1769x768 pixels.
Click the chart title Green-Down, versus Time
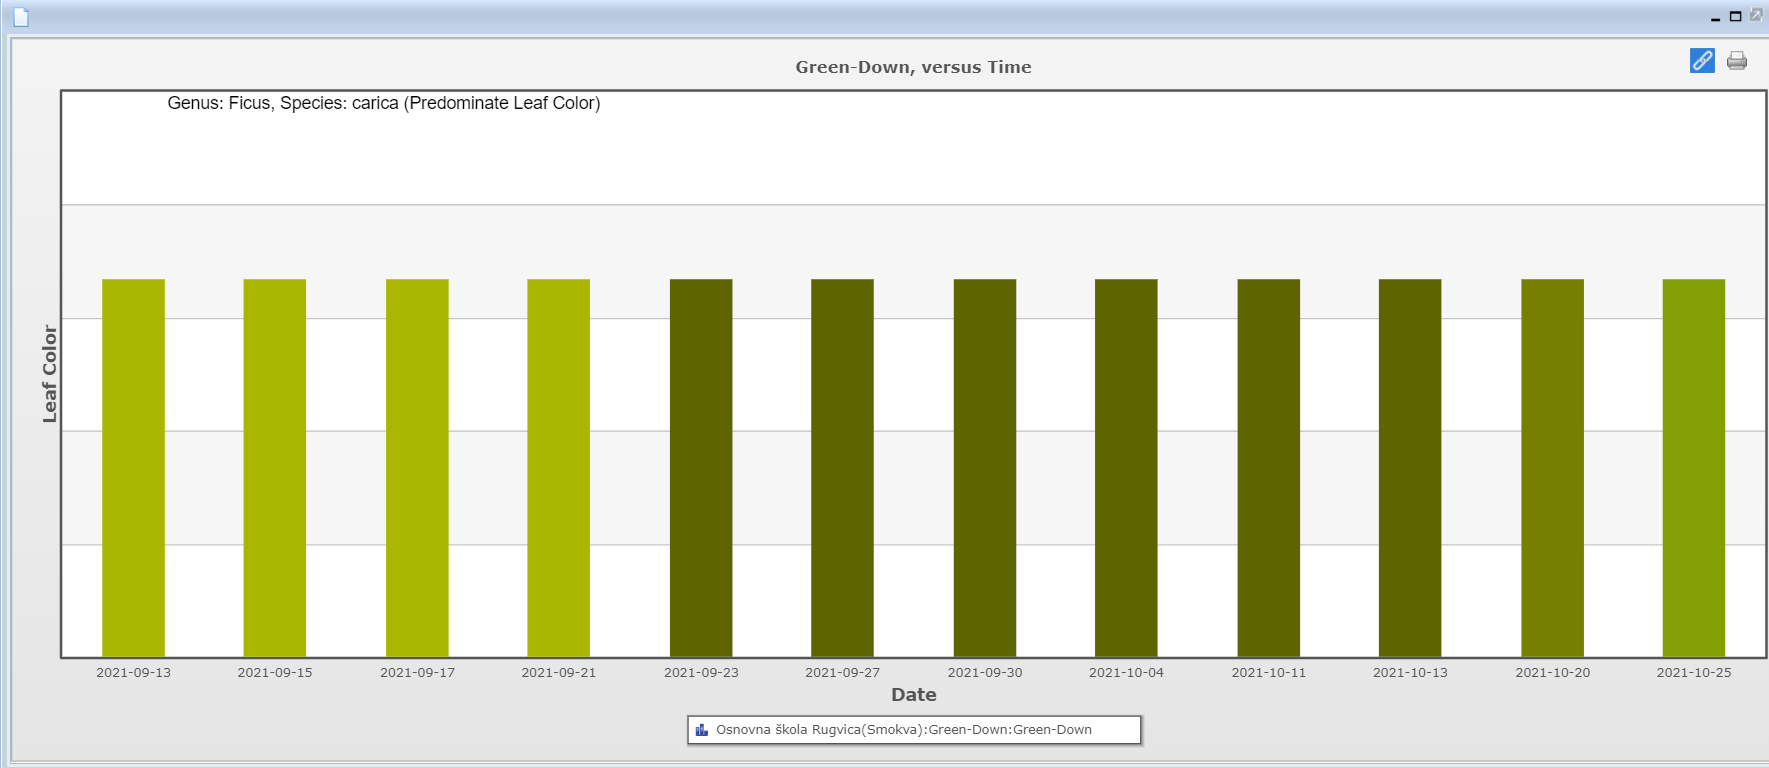coord(913,67)
